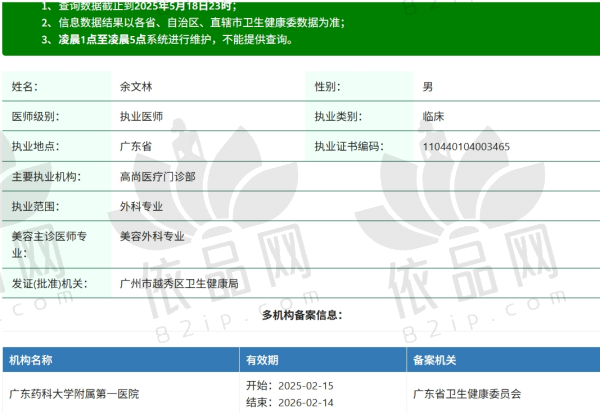The height and width of the screenshot is (413, 600).
Task: Click the 有效期 column header
Action: (262, 360)
